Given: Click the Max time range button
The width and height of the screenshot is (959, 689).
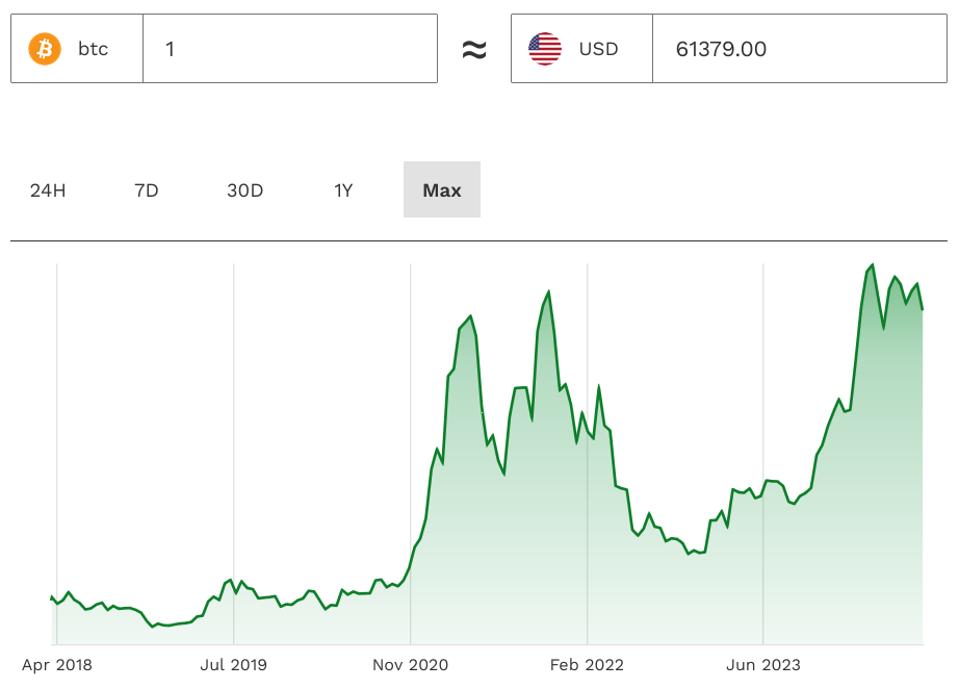Looking at the screenshot, I should [442, 189].
